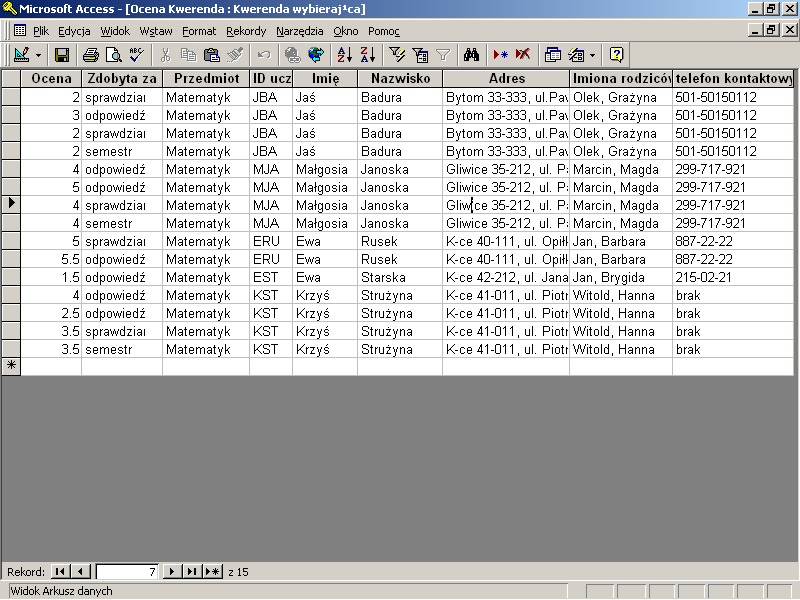Image resolution: width=800 pixels, height=600 pixels.
Task: Sort descending Z-A
Action: click(x=367, y=55)
